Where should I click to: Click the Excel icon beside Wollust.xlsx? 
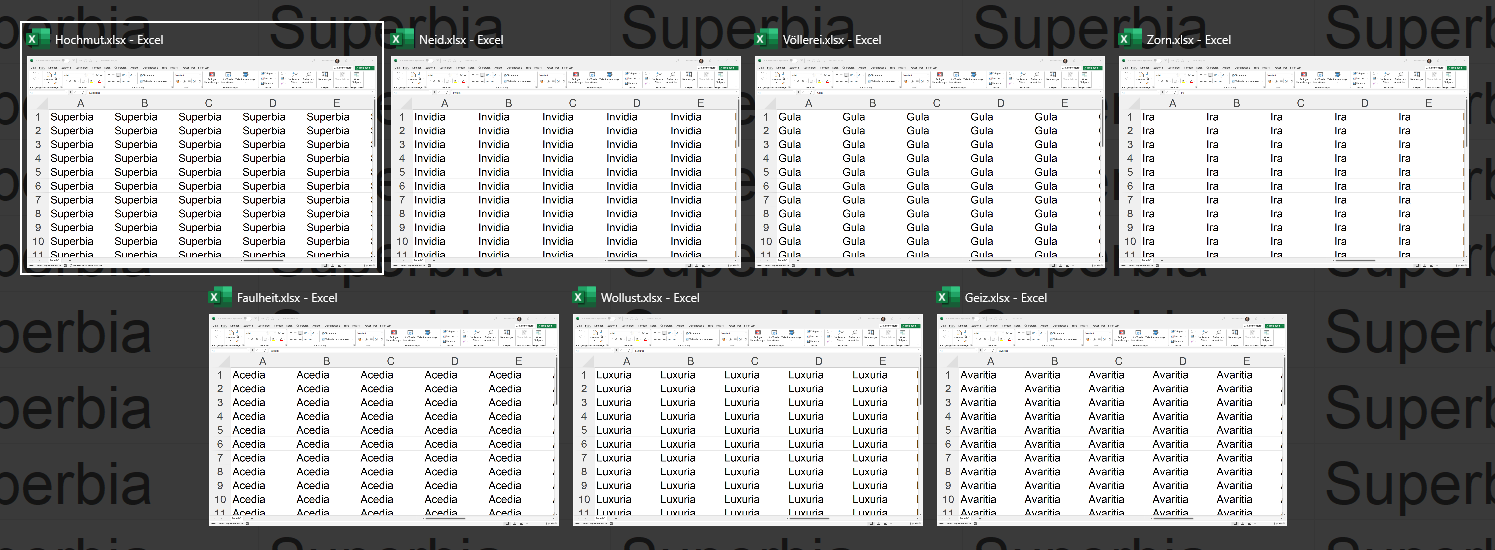pos(583,297)
